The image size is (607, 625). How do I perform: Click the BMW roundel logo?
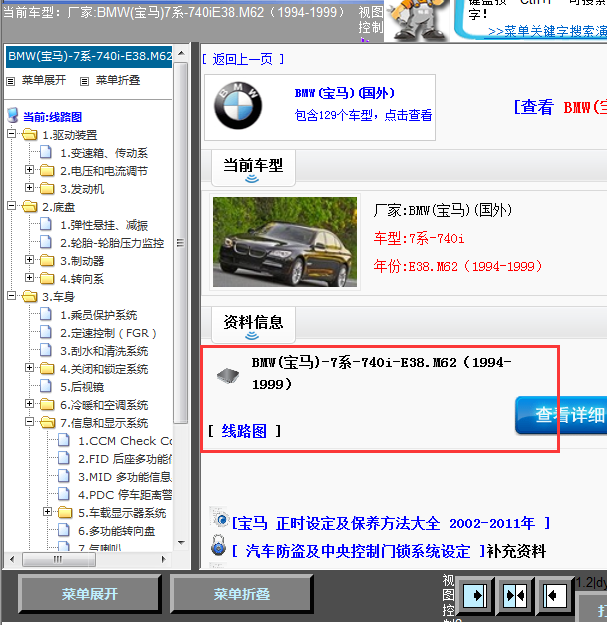[x=238, y=106]
